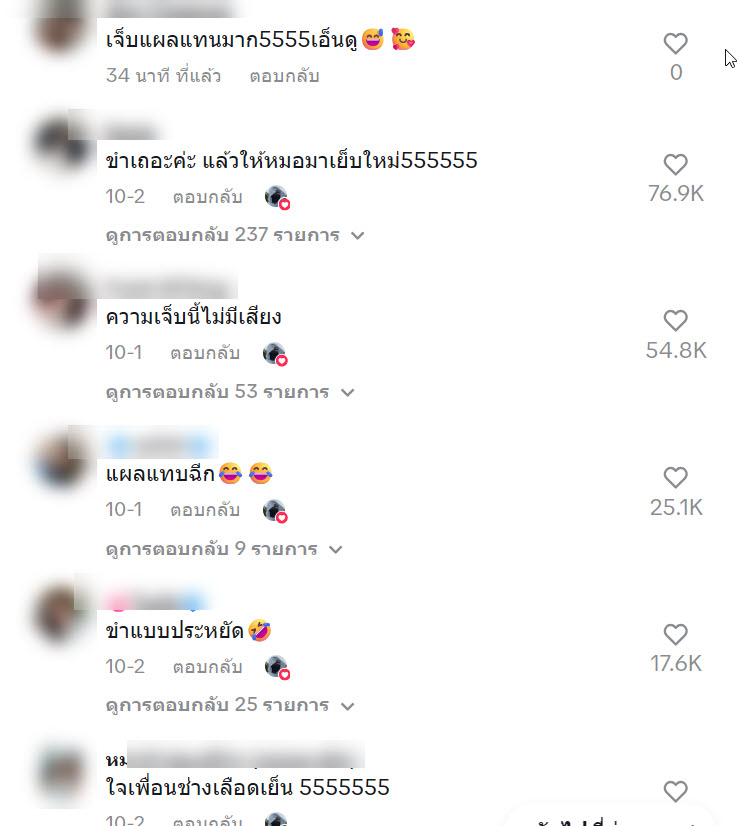Show the 9 replies under the third-liked comment

(224, 548)
